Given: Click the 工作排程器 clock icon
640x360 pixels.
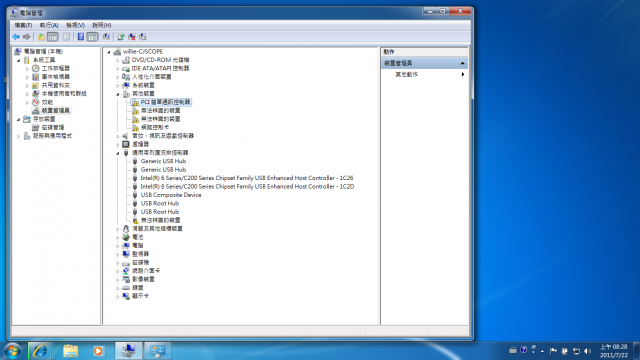Looking at the screenshot, I should [x=36, y=68].
